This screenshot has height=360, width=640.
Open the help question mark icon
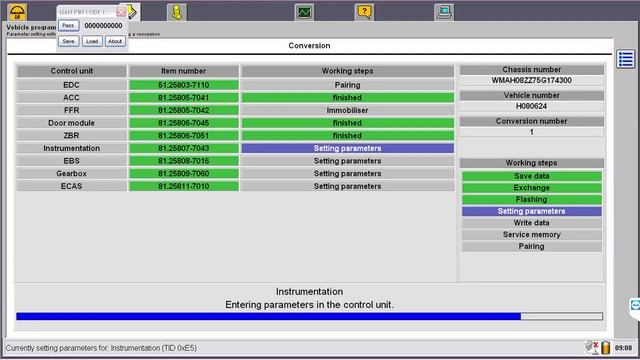click(364, 12)
